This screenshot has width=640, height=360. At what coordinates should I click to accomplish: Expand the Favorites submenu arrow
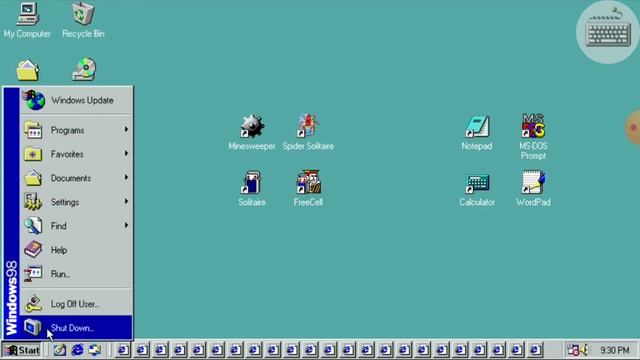126,153
